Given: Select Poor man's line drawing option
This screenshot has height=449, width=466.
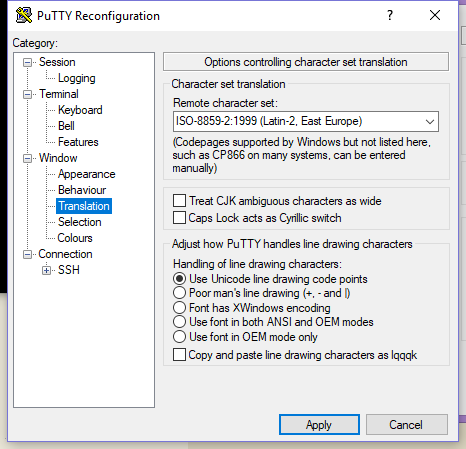Looking at the screenshot, I should coord(179,293).
